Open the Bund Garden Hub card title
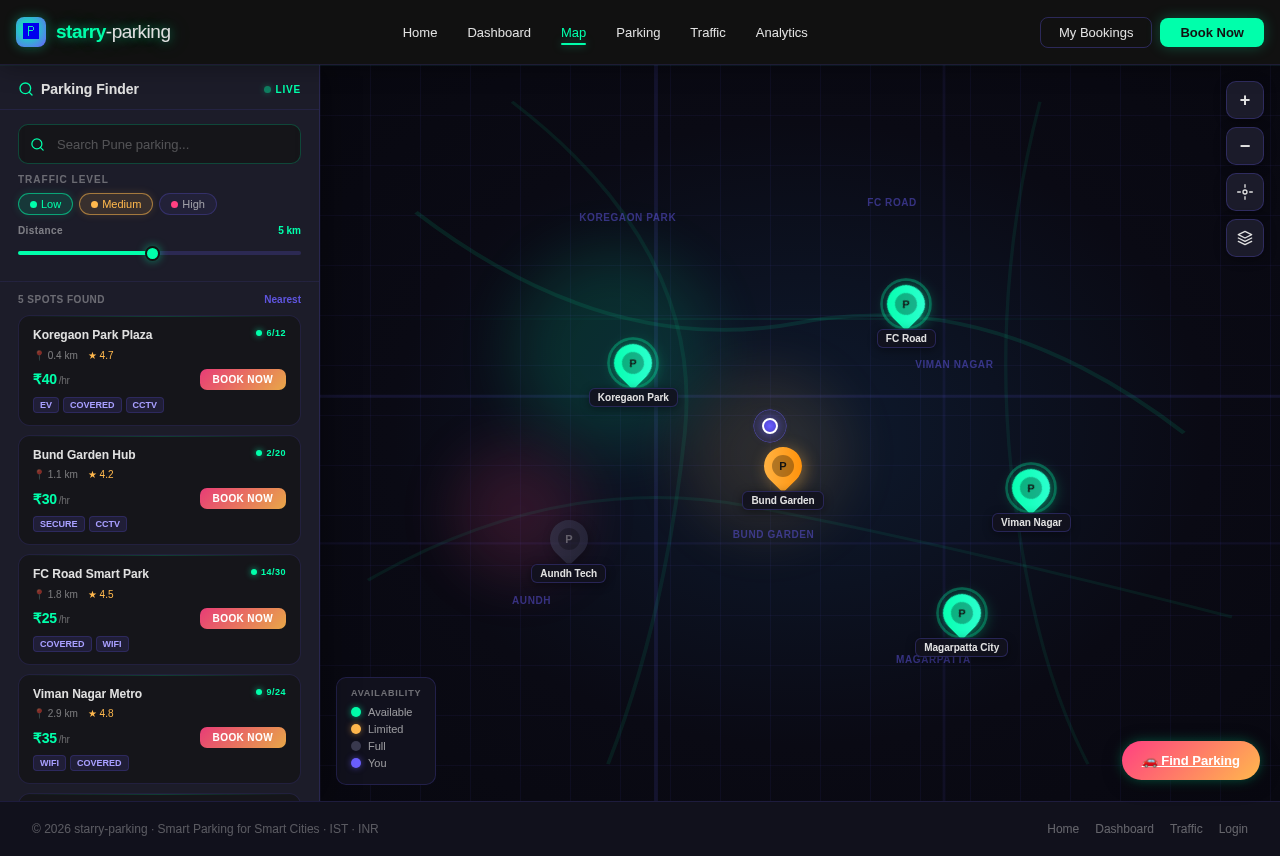The width and height of the screenshot is (1280, 856). [x=84, y=455]
